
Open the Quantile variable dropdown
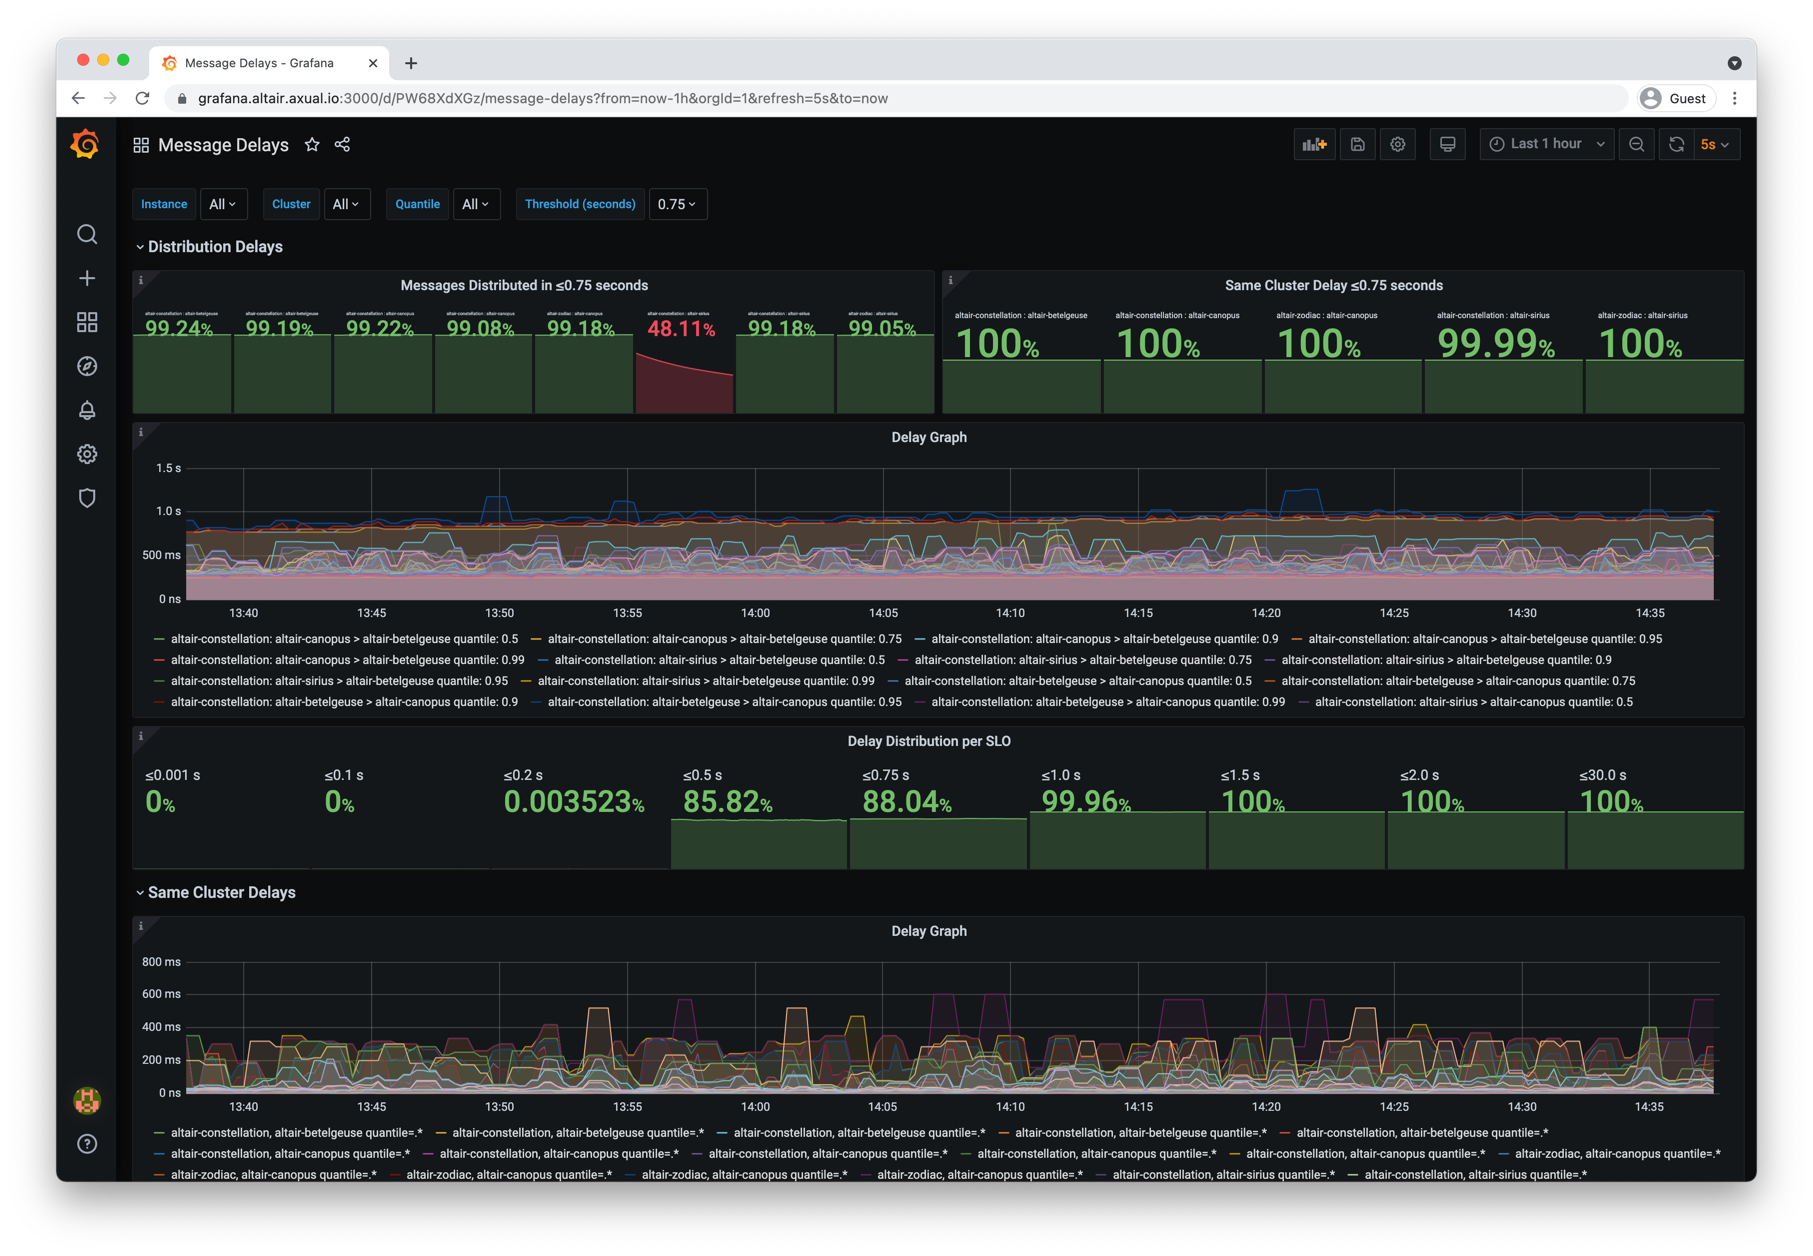[x=476, y=204]
